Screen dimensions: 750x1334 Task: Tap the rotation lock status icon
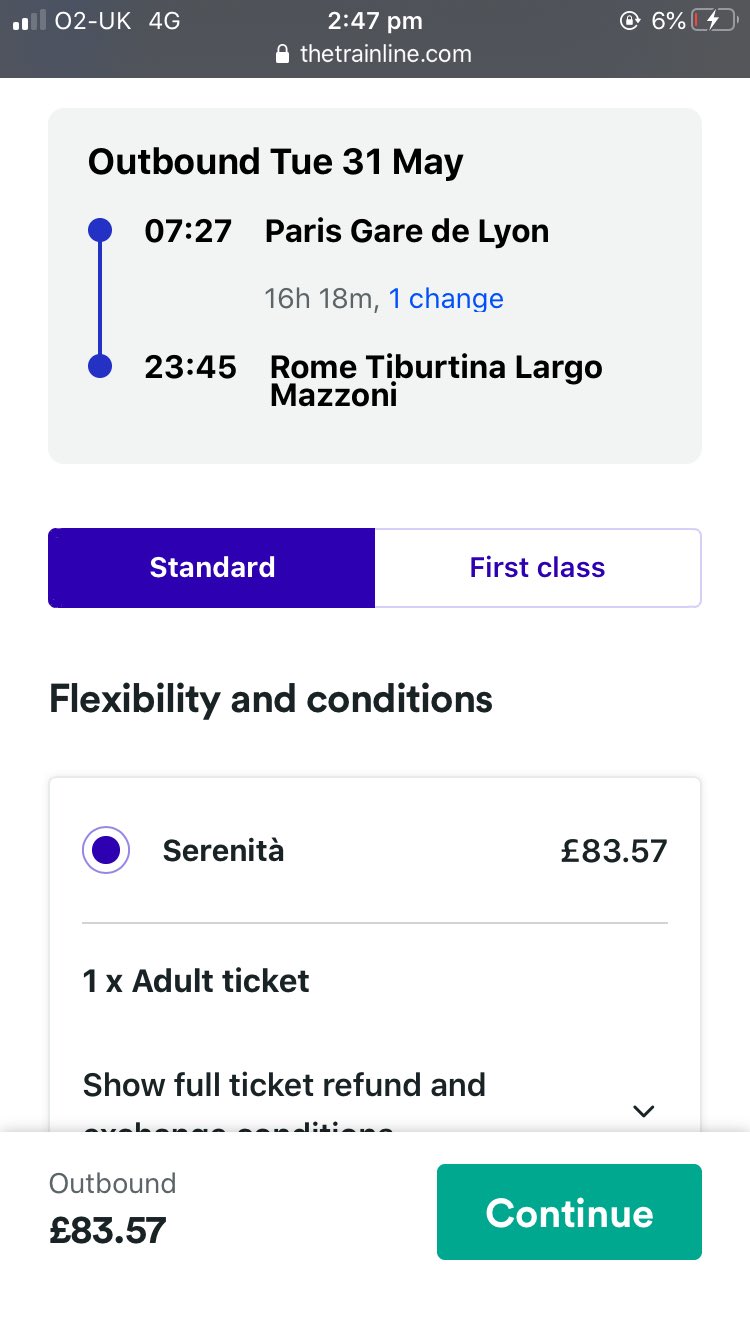[x=630, y=21]
